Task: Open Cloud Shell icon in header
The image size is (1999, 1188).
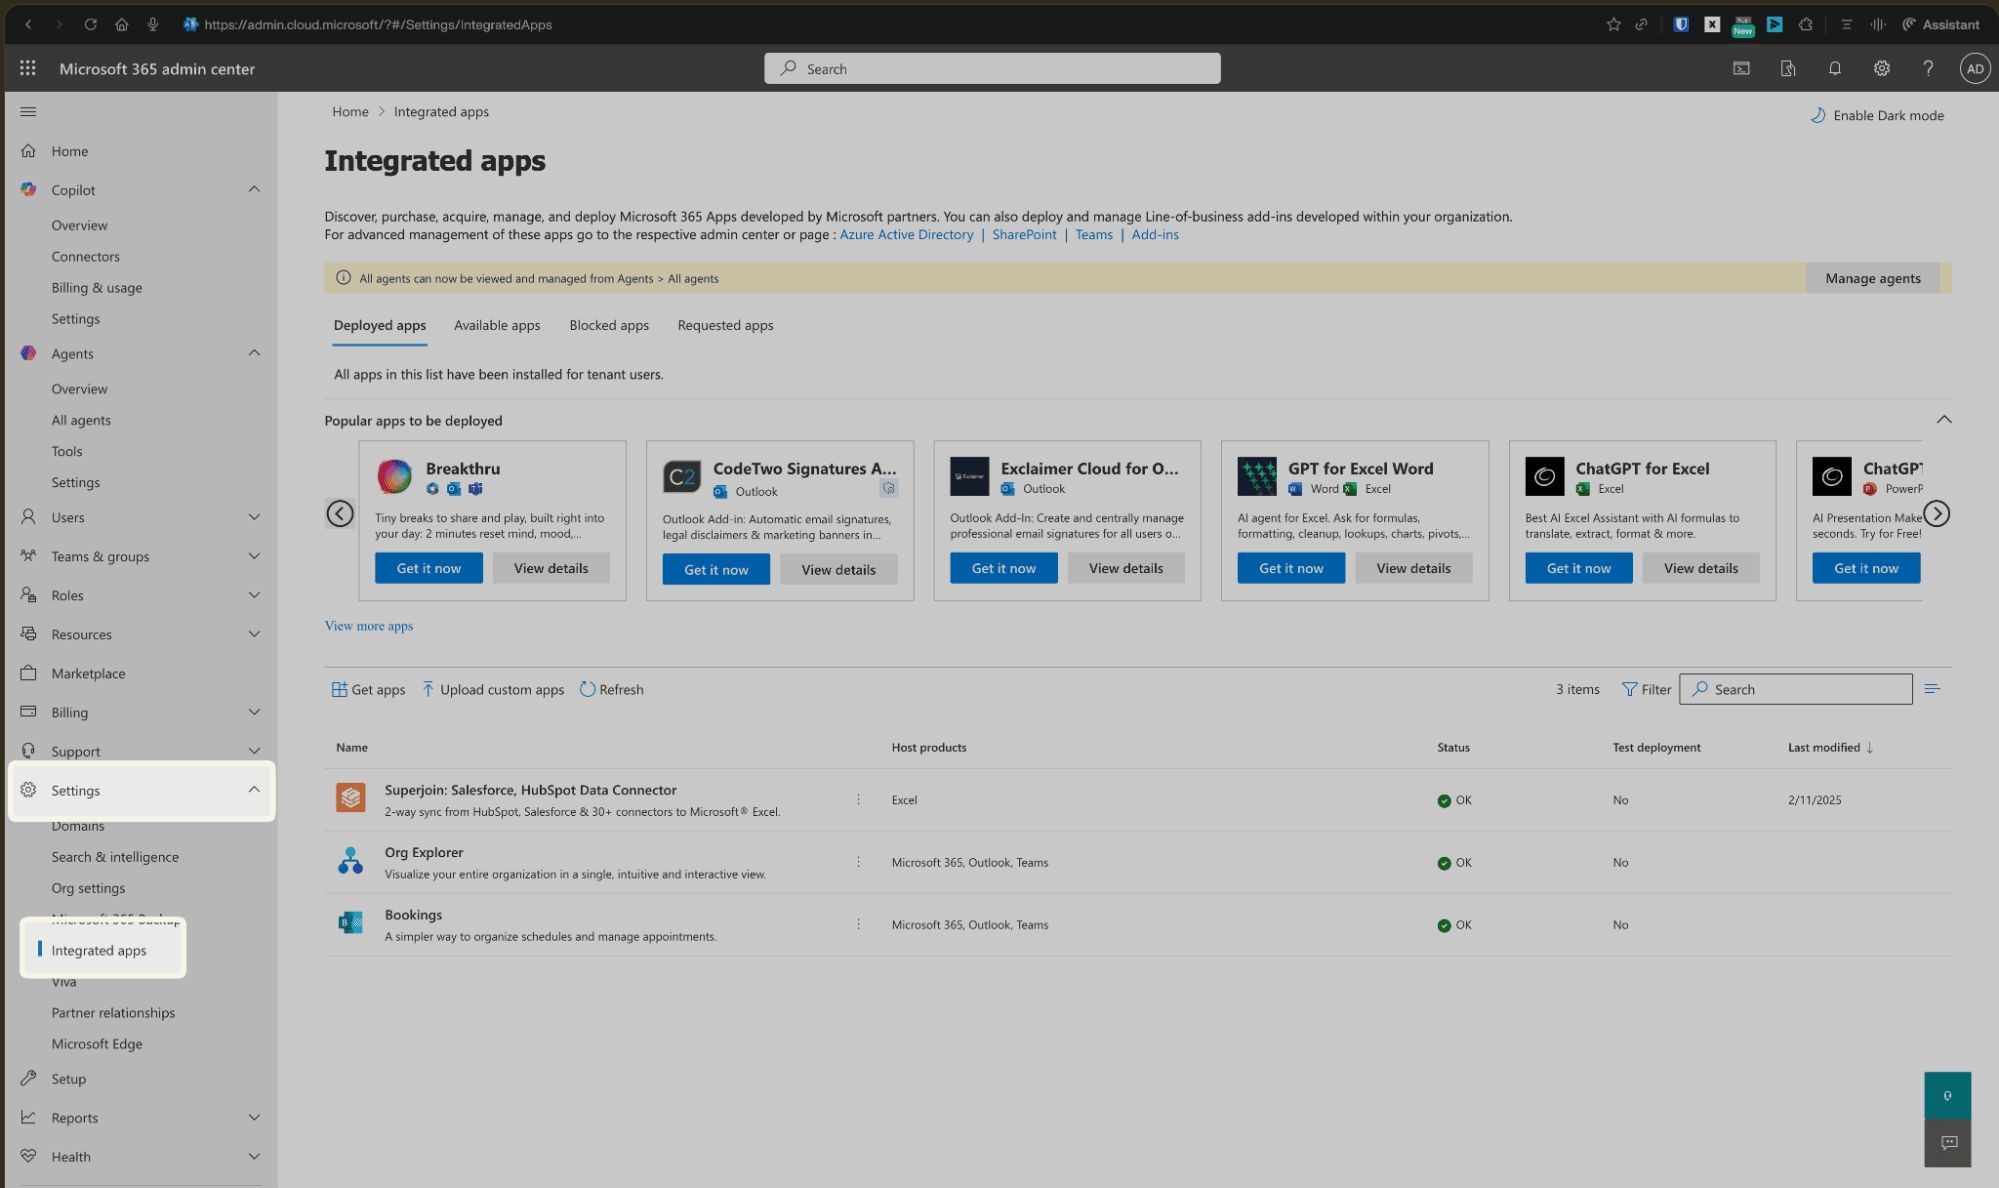Action: click(x=1741, y=68)
